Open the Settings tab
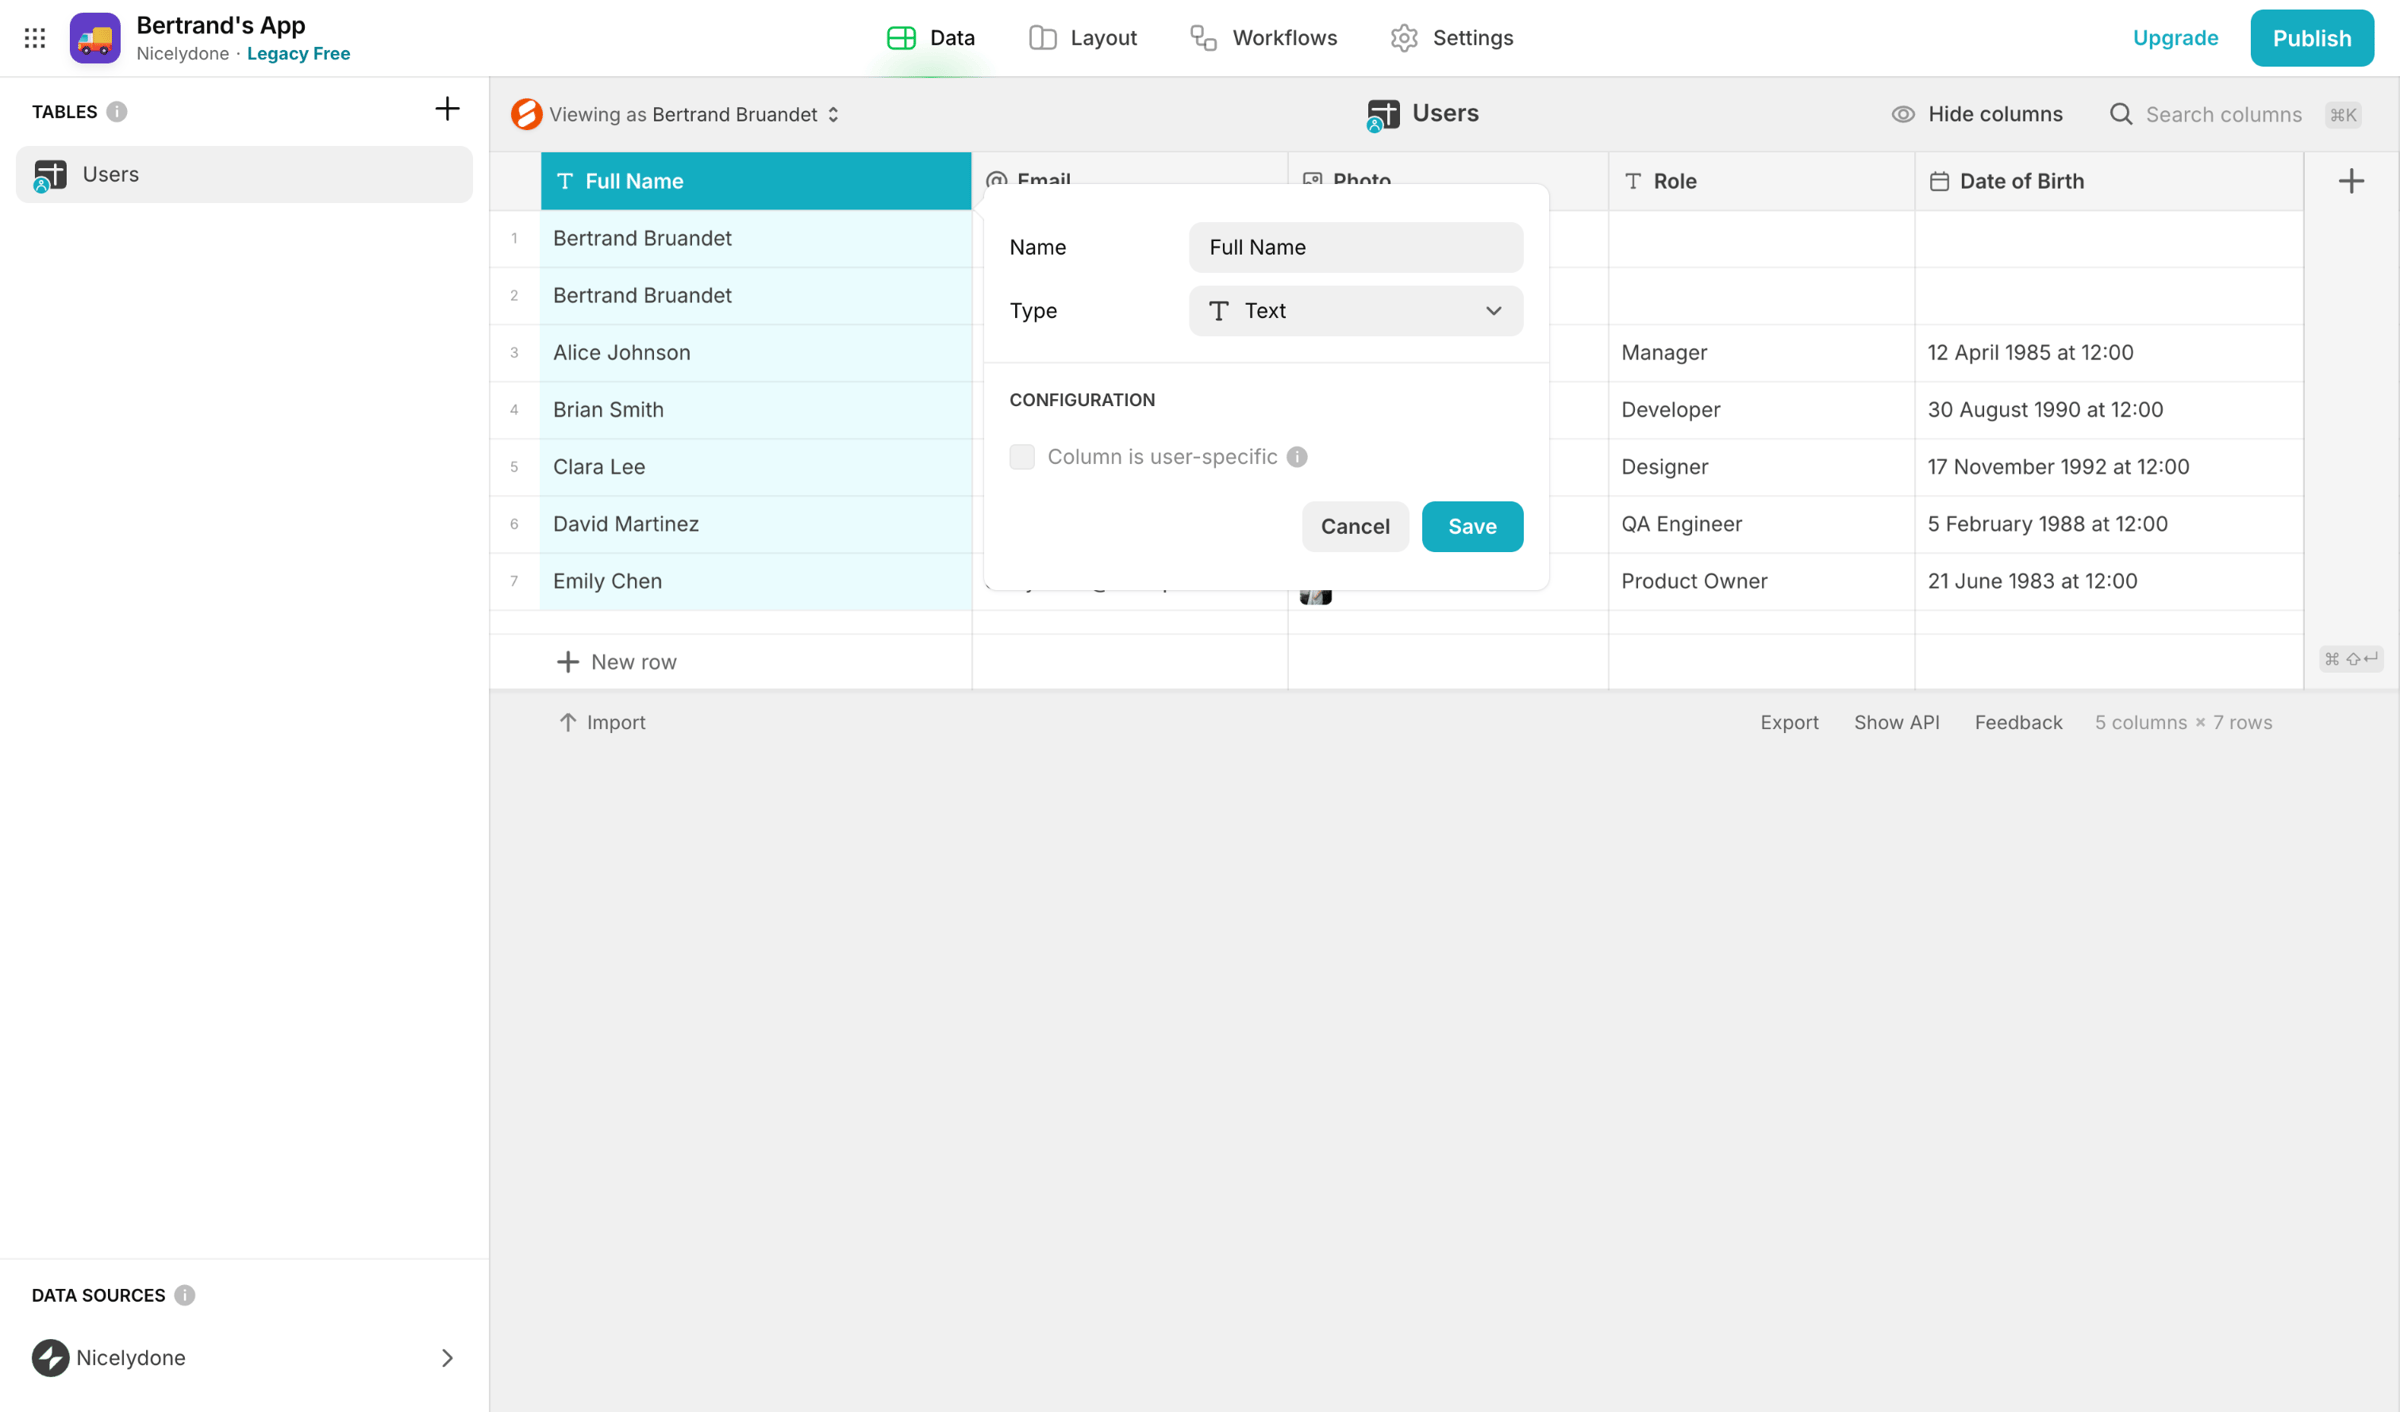The image size is (2400, 1412). coord(1452,38)
